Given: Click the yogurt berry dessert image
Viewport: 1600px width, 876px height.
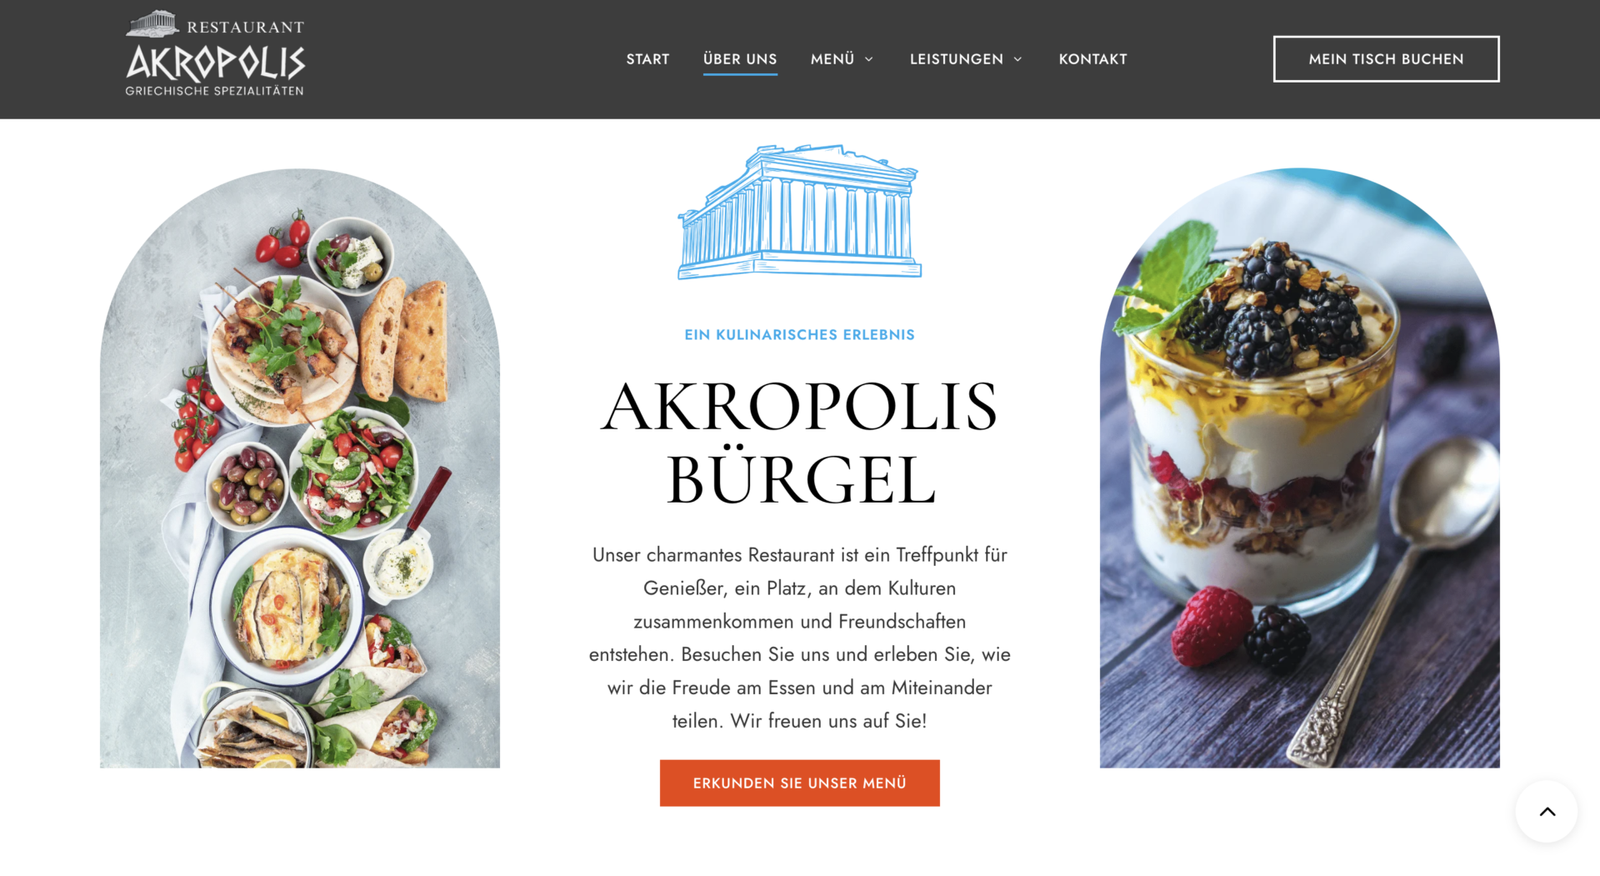Looking at the screenshot, I should click(1300, 468).
